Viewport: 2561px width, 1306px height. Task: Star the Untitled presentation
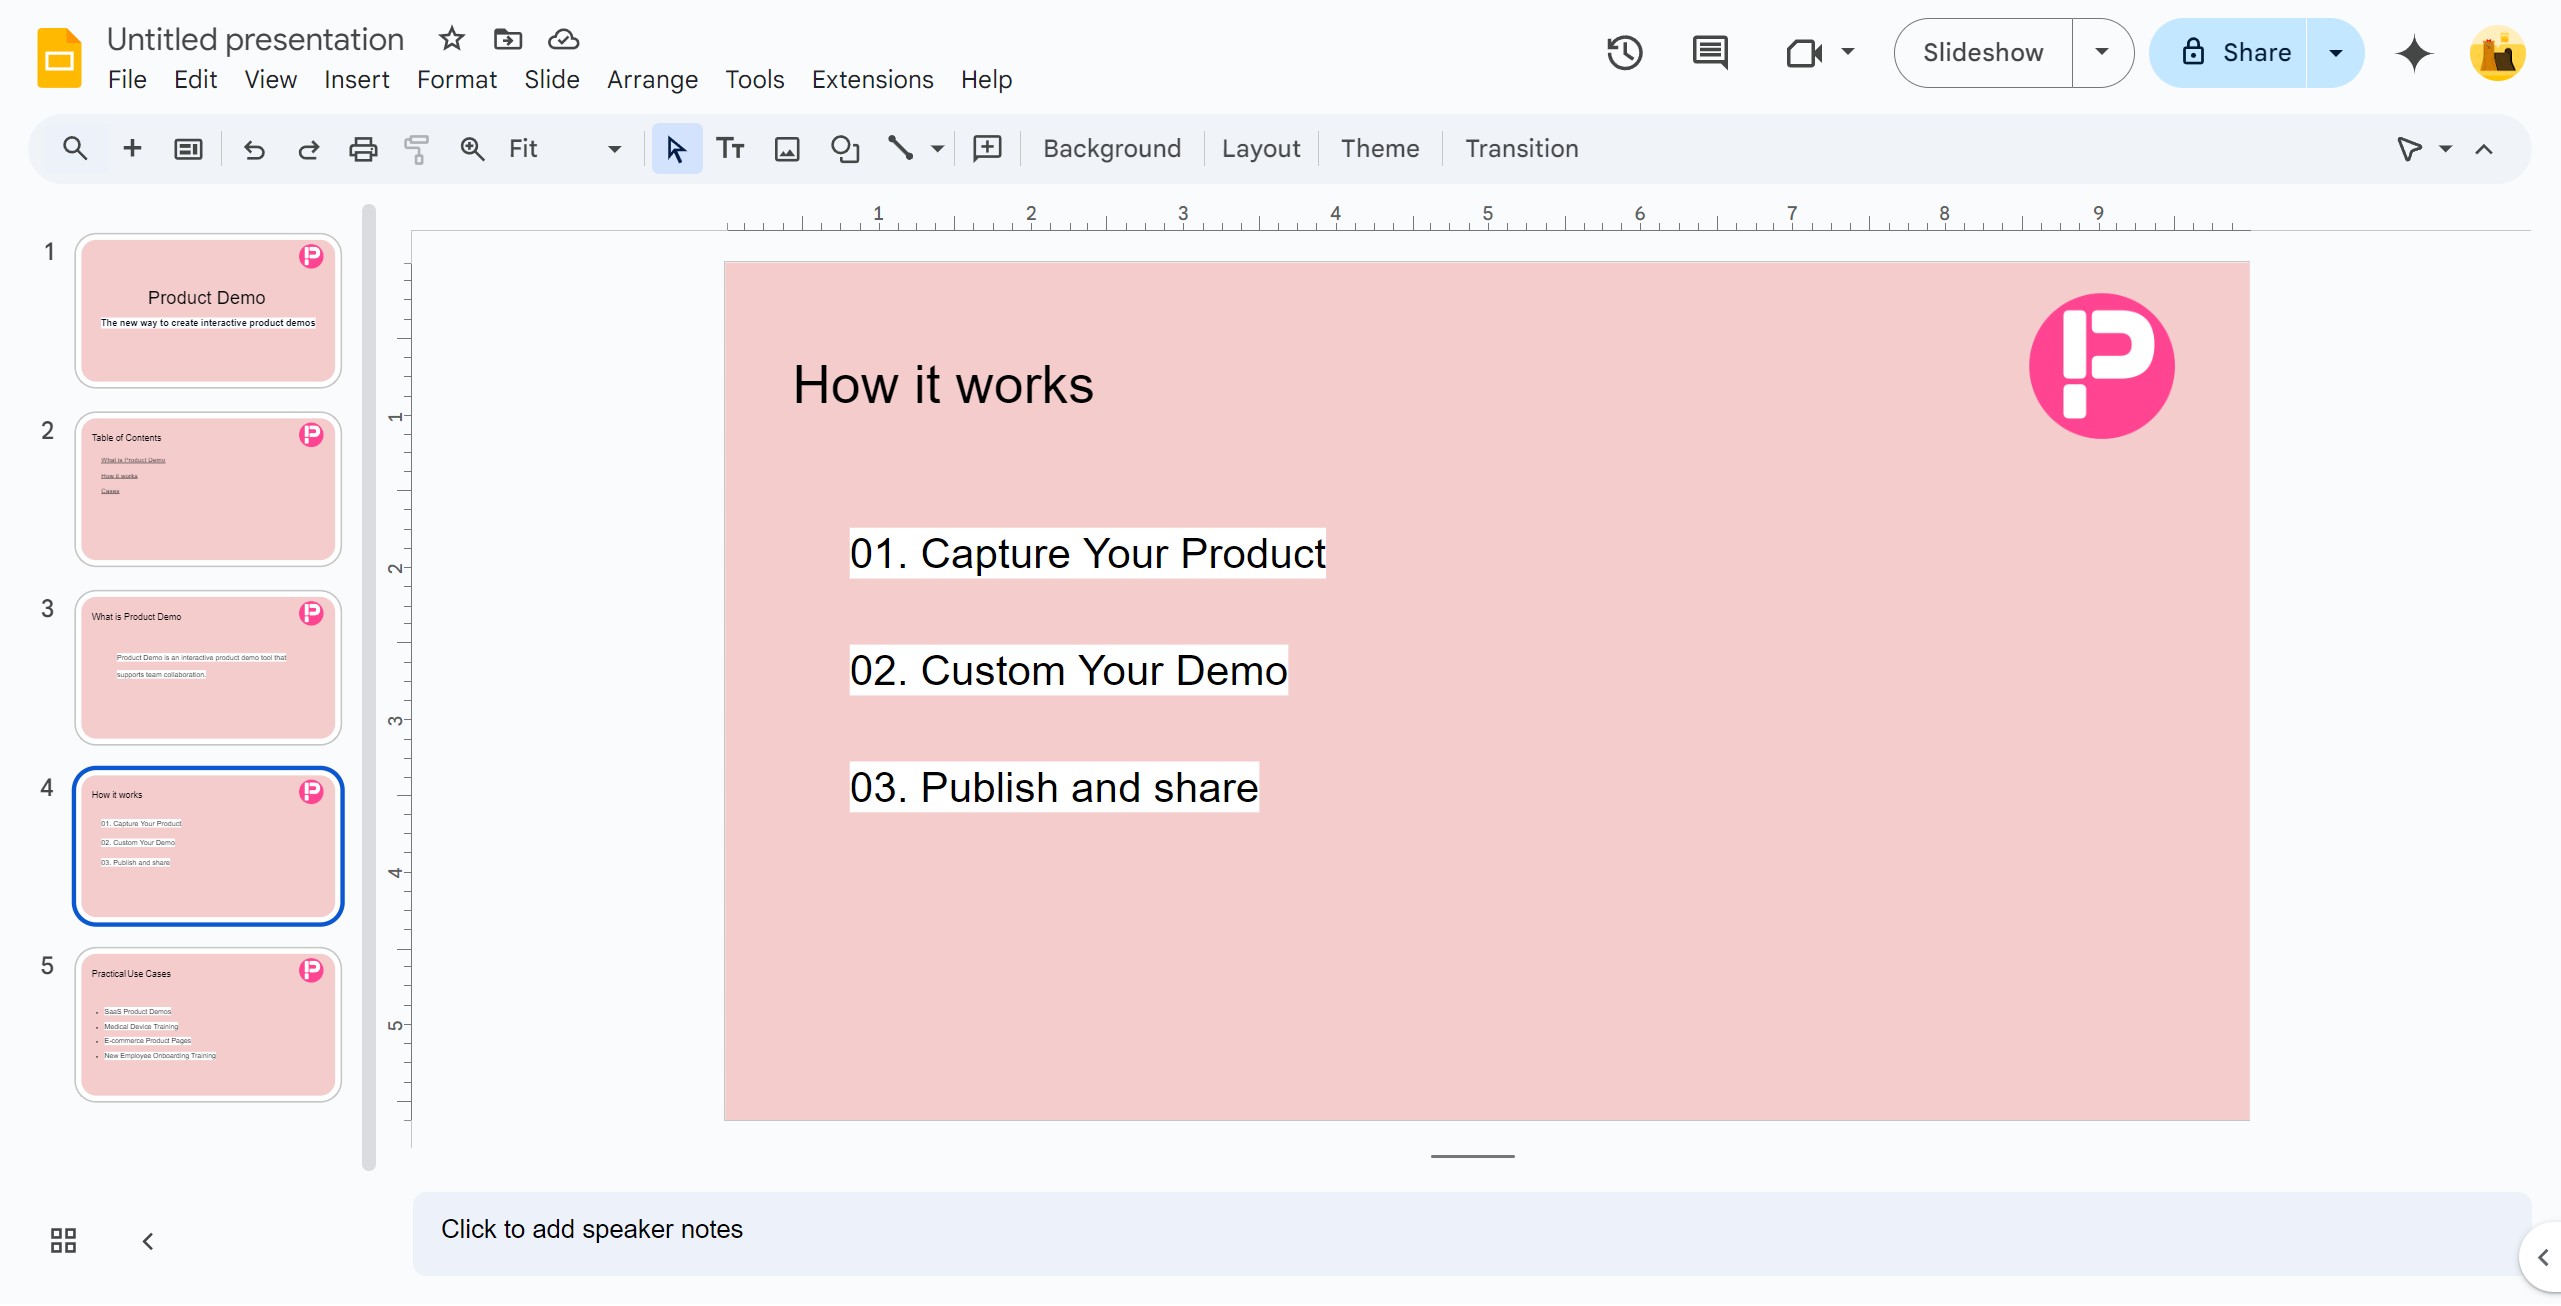pos(452,39)
